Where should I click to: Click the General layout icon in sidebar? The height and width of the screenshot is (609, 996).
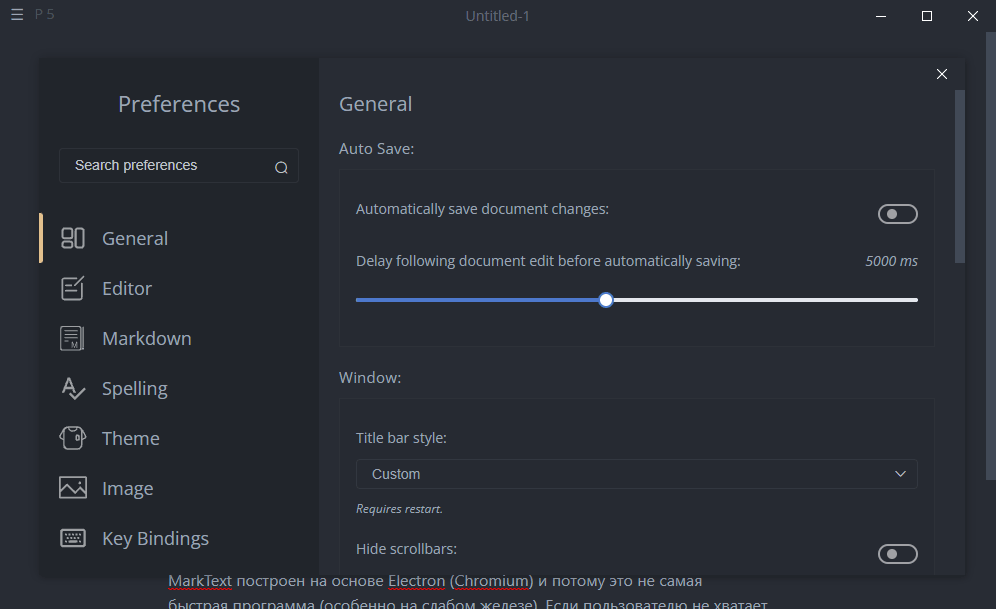coord(73,238)
